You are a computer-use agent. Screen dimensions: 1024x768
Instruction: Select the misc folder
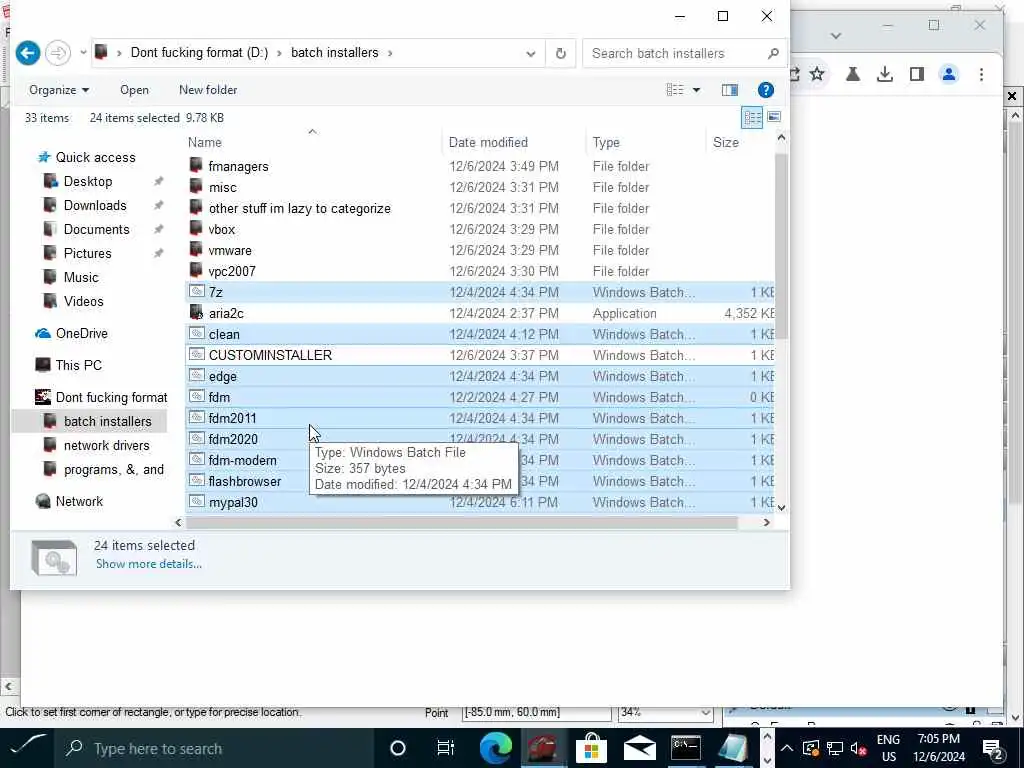point(222,187)
